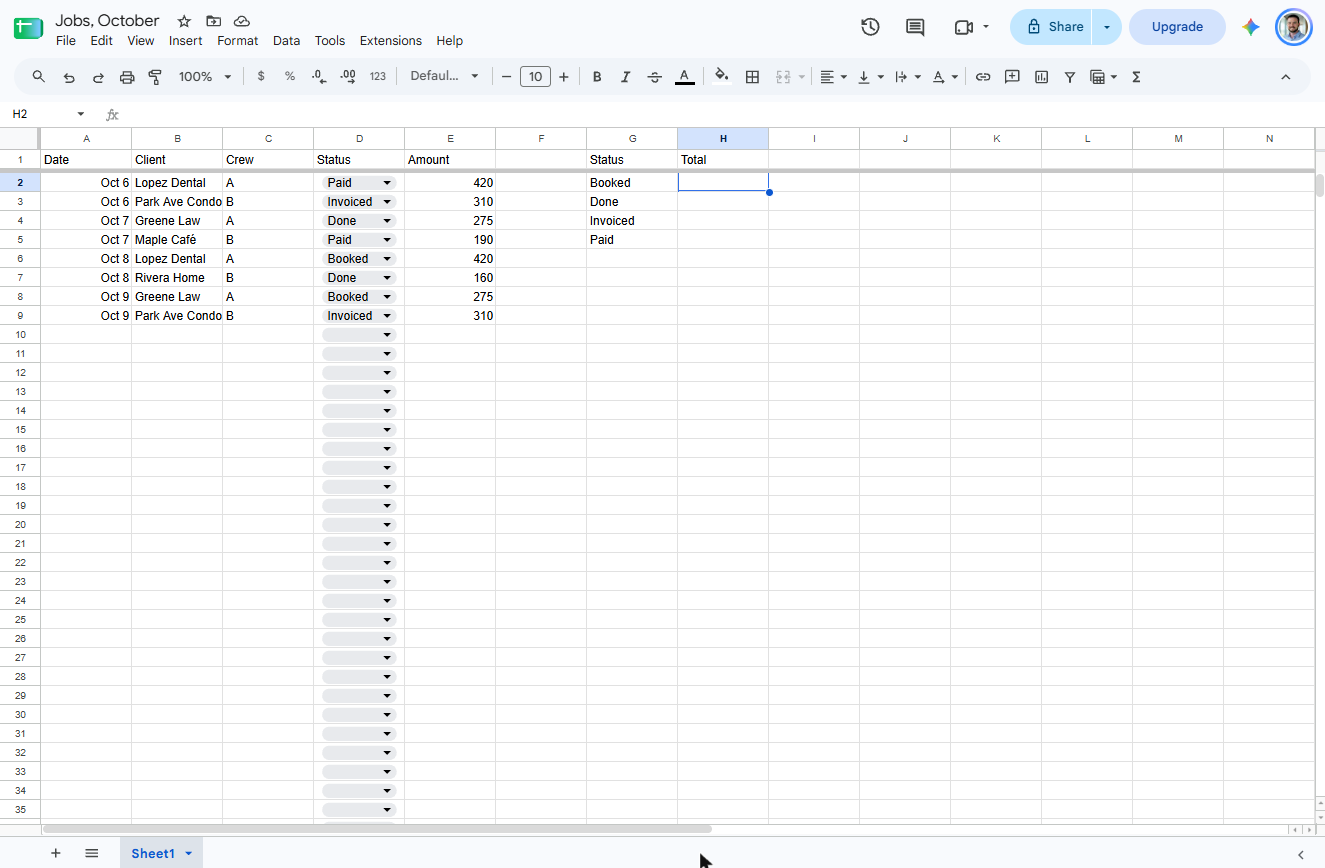Open the Data menu
1325x868 pixels.
(286, 41)
